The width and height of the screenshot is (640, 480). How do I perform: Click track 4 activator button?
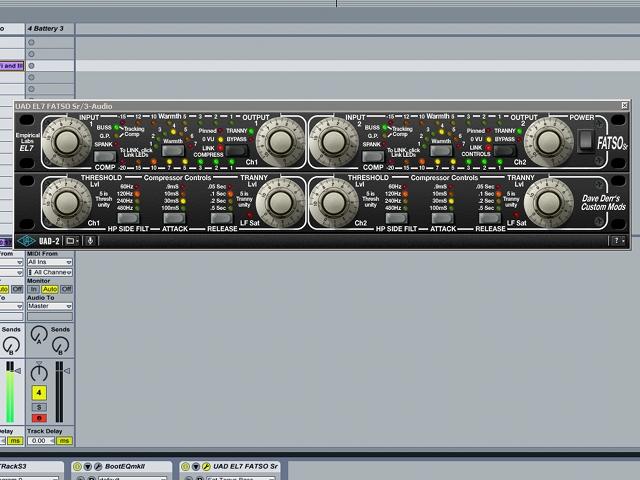coord(39,393)
